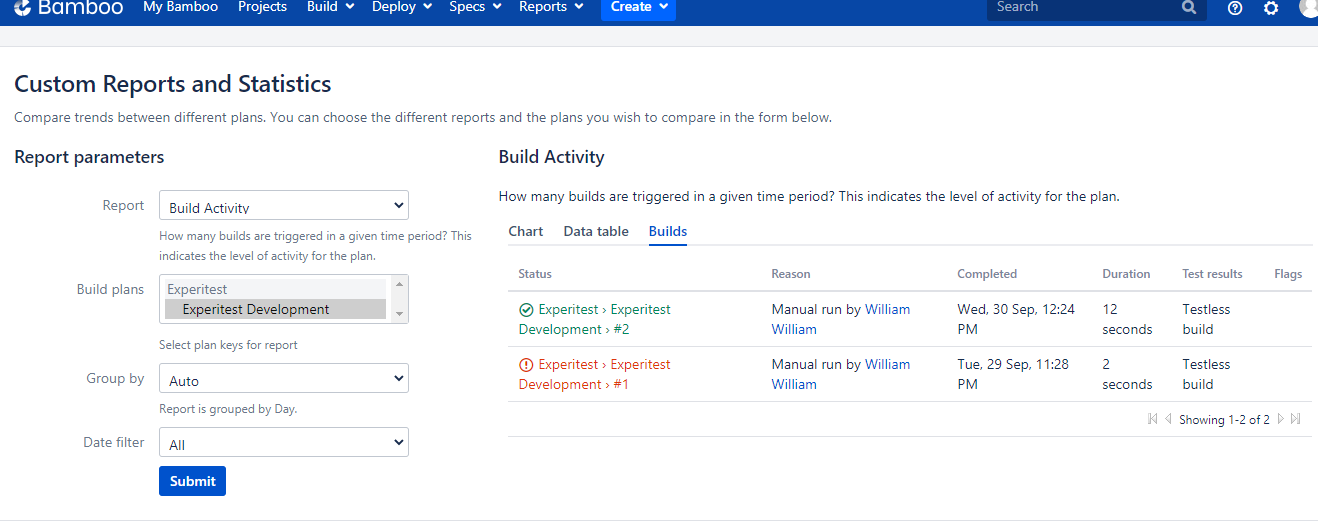
Task: Click the Submit button
Action: click(x=192, y=481)
